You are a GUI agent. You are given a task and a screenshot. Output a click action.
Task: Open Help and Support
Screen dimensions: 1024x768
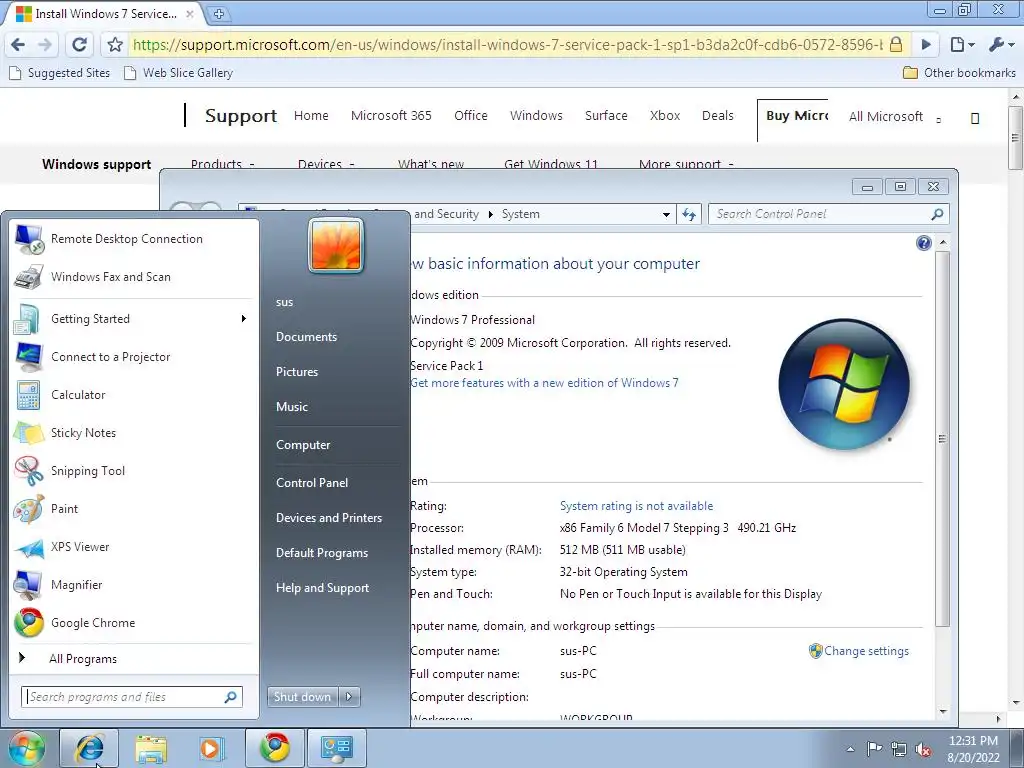(x=323, y=588)
